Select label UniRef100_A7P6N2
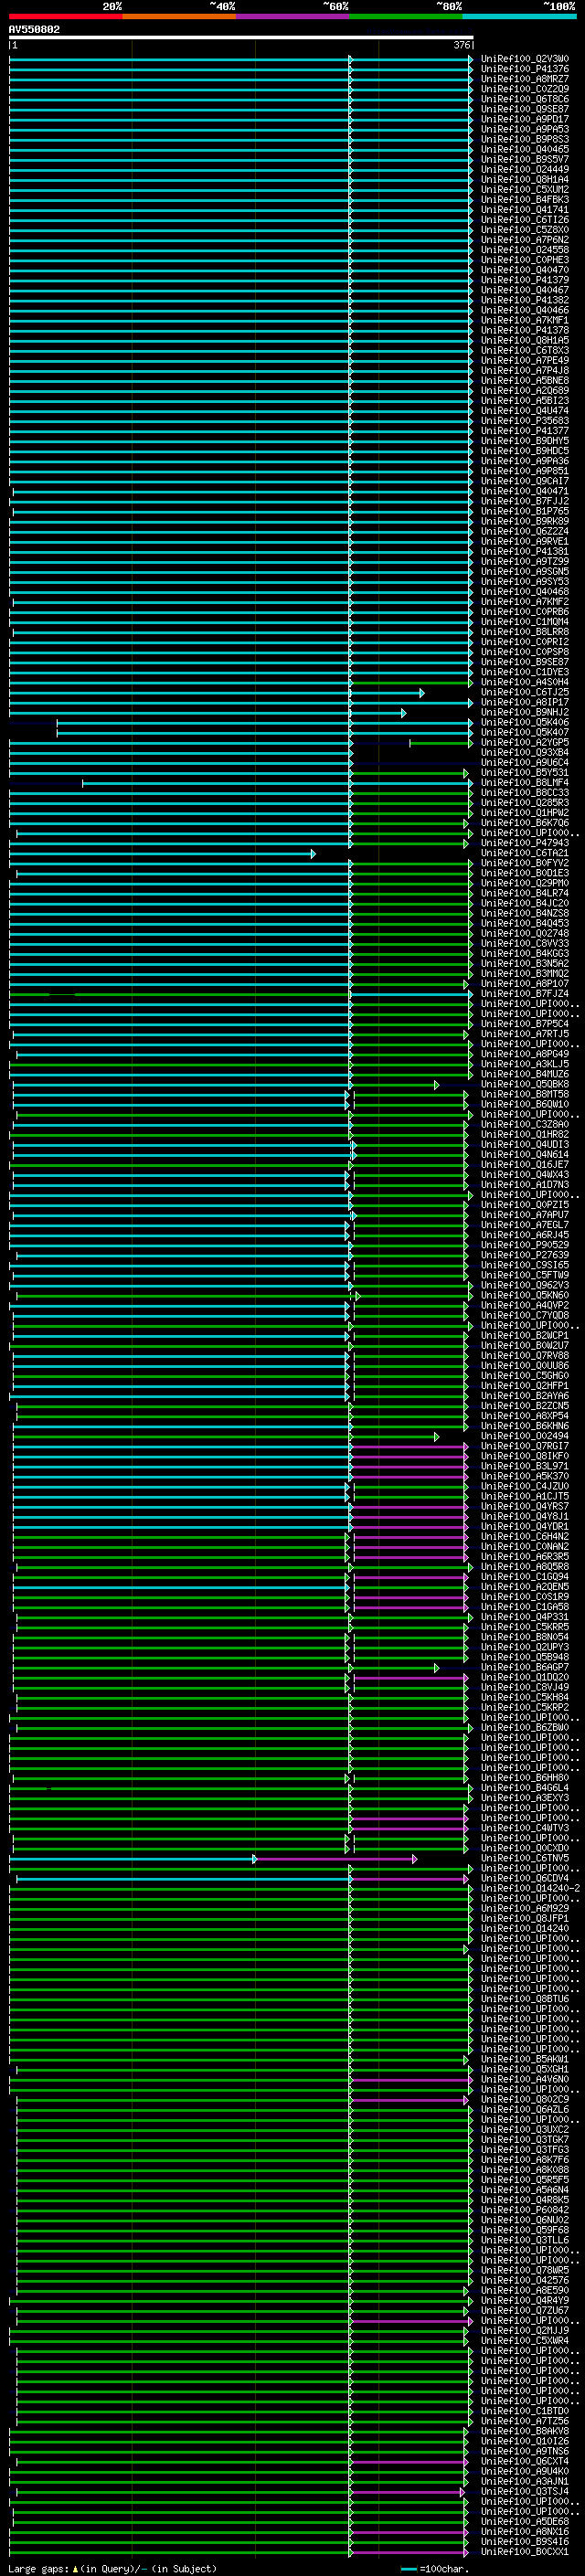 point(525,240)
